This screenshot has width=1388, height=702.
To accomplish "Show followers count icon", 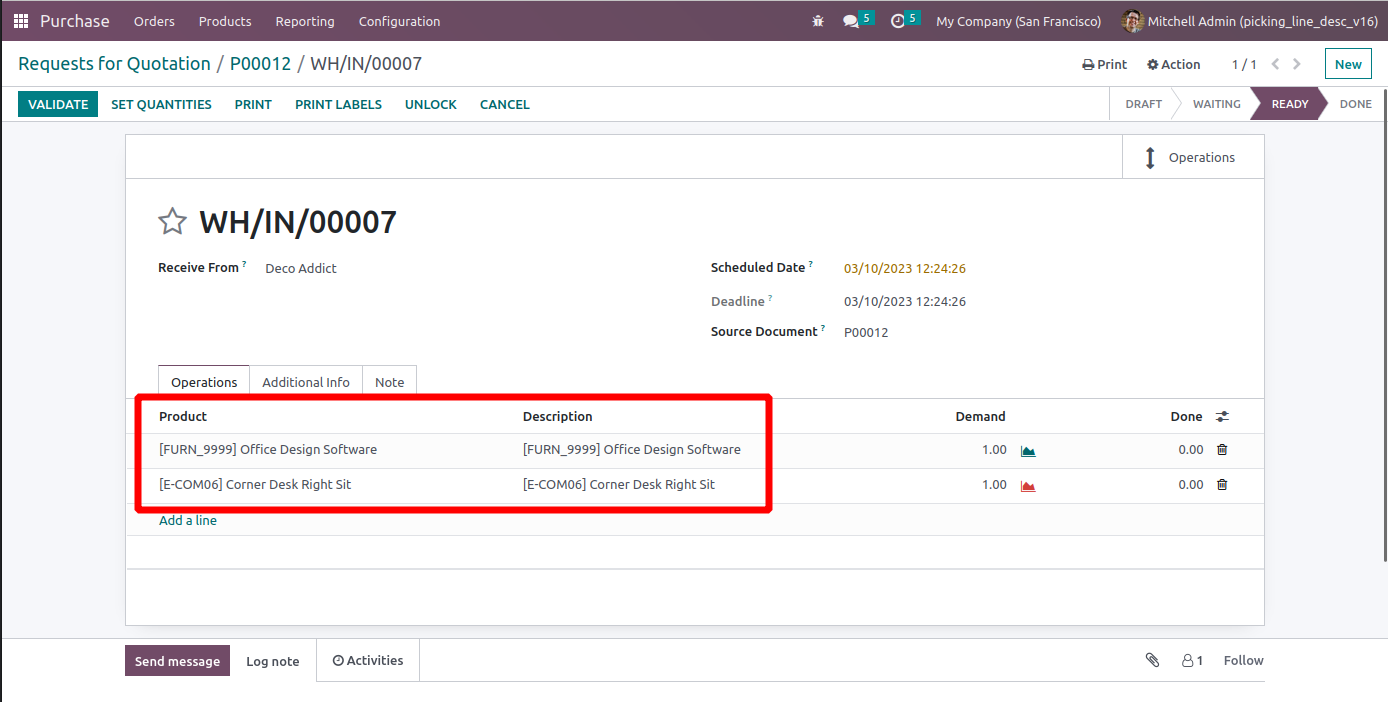I will [1192, 661].
